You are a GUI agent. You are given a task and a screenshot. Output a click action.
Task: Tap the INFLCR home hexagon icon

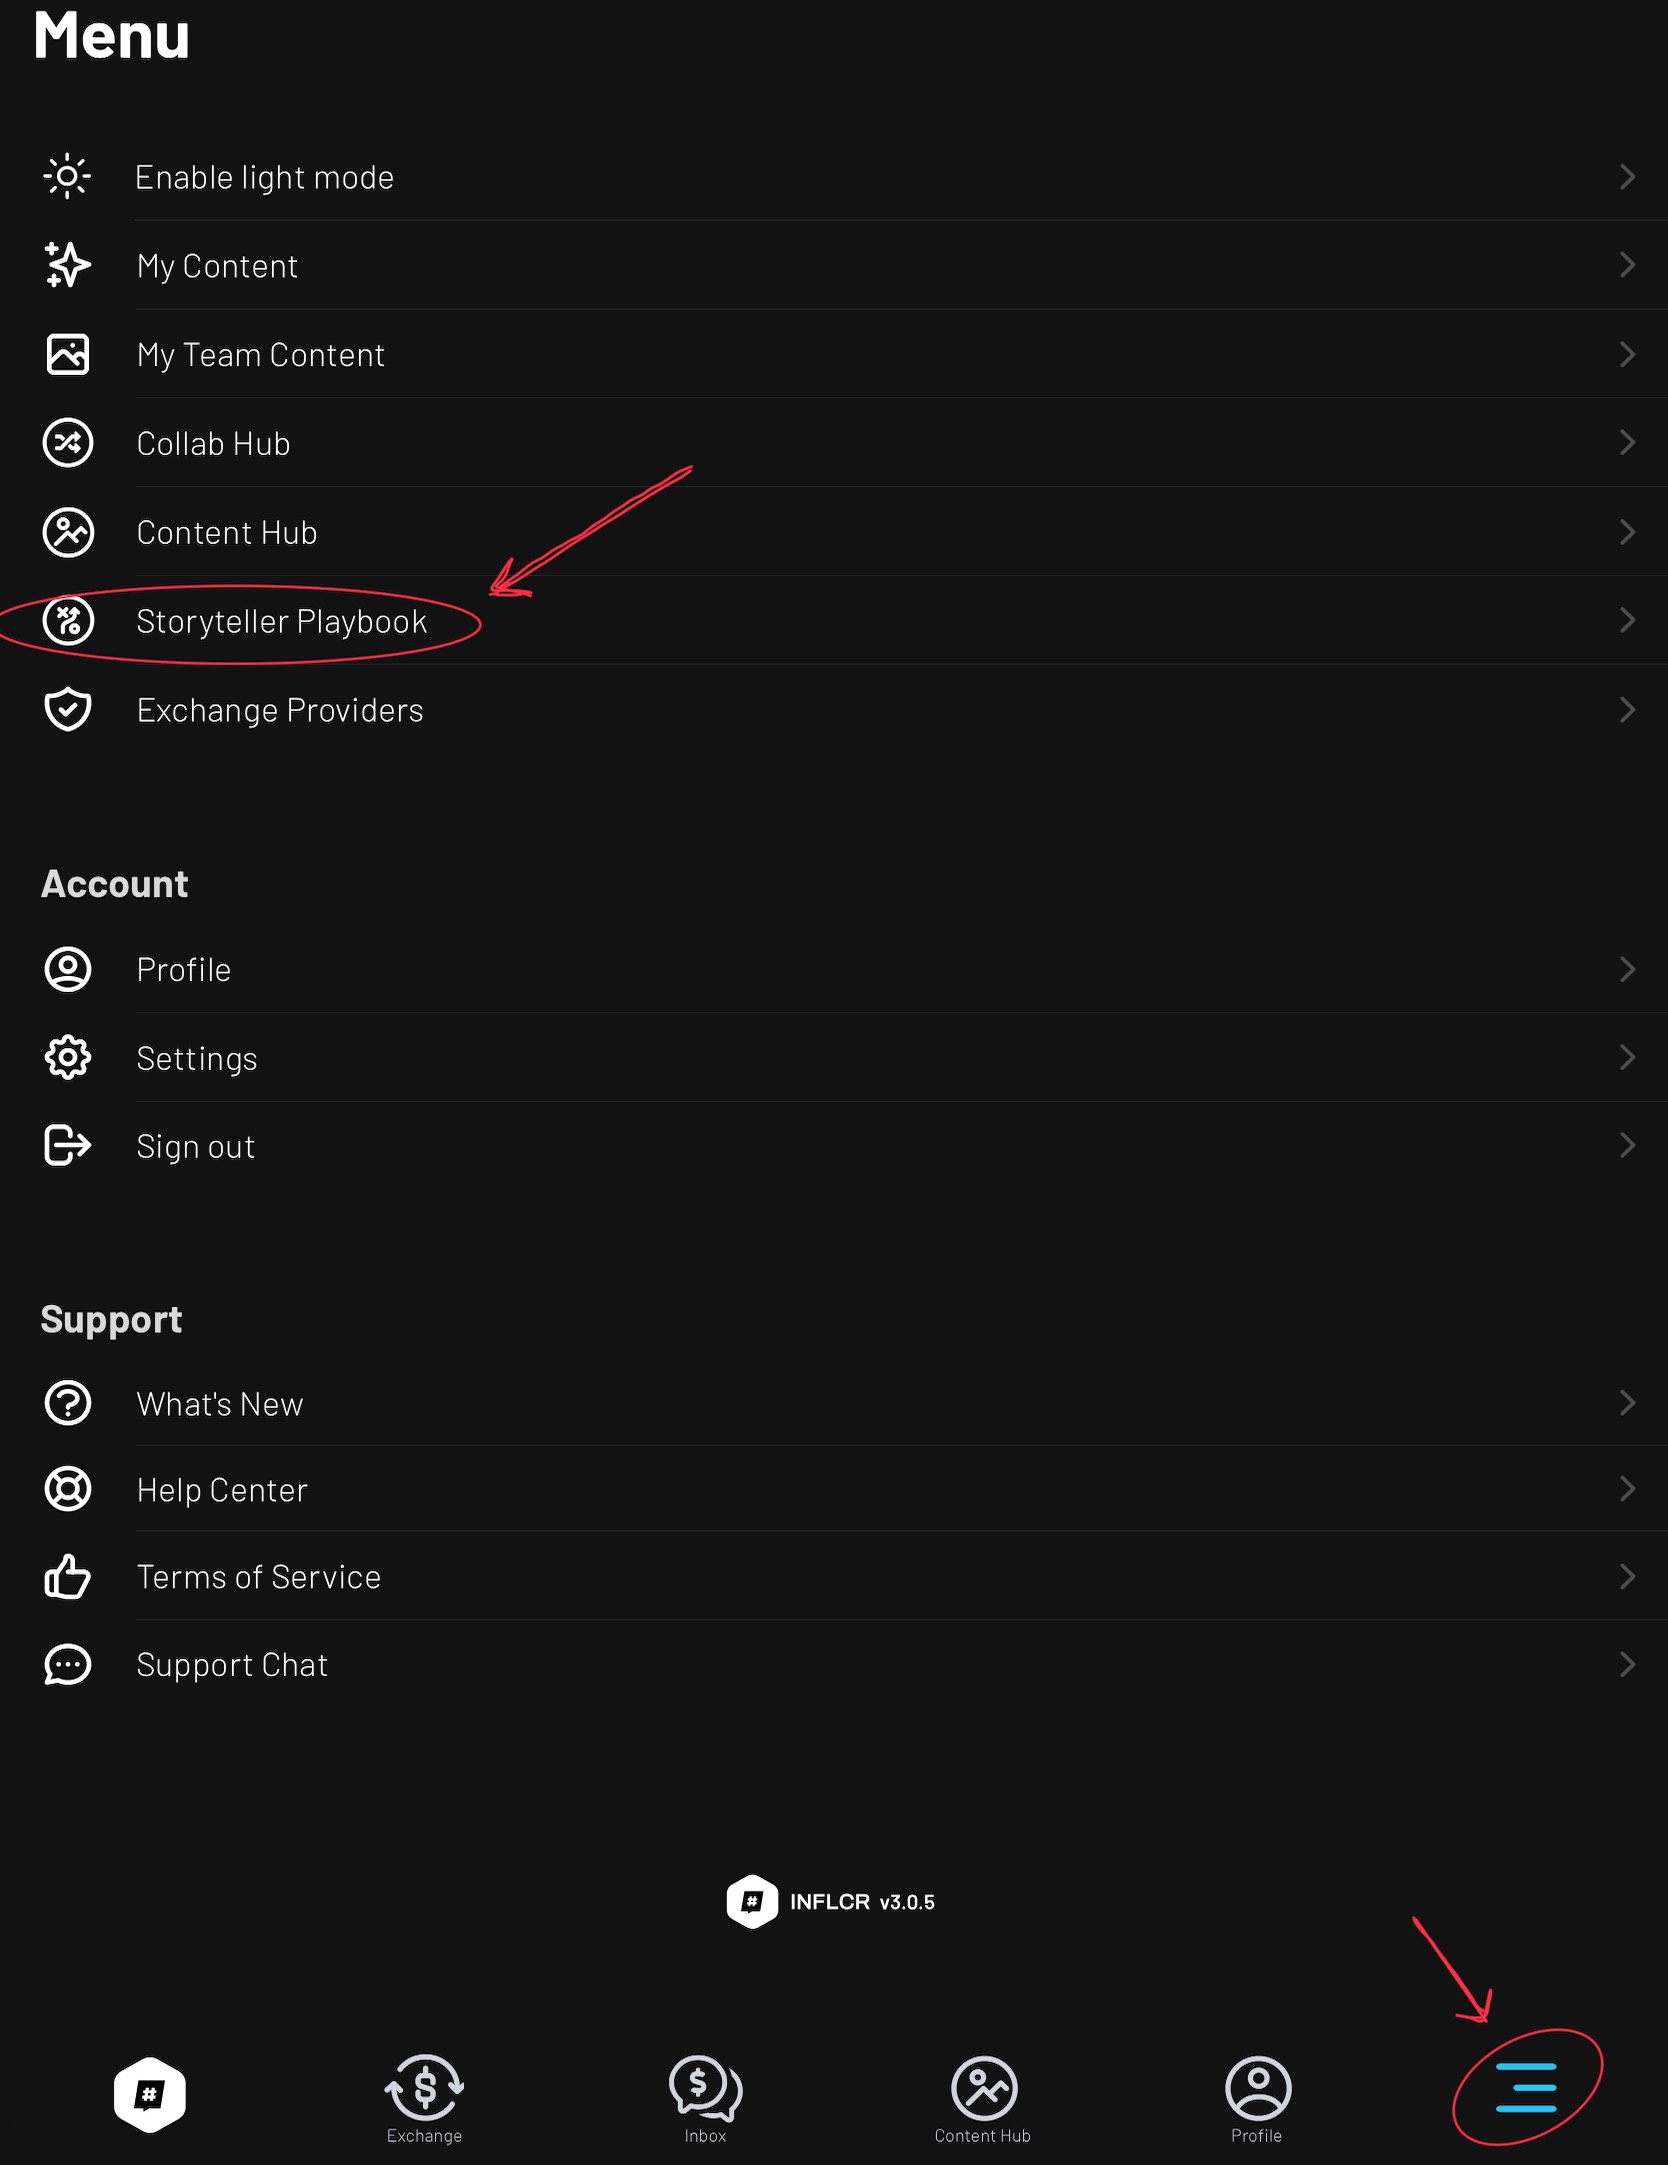[149, 2094]
